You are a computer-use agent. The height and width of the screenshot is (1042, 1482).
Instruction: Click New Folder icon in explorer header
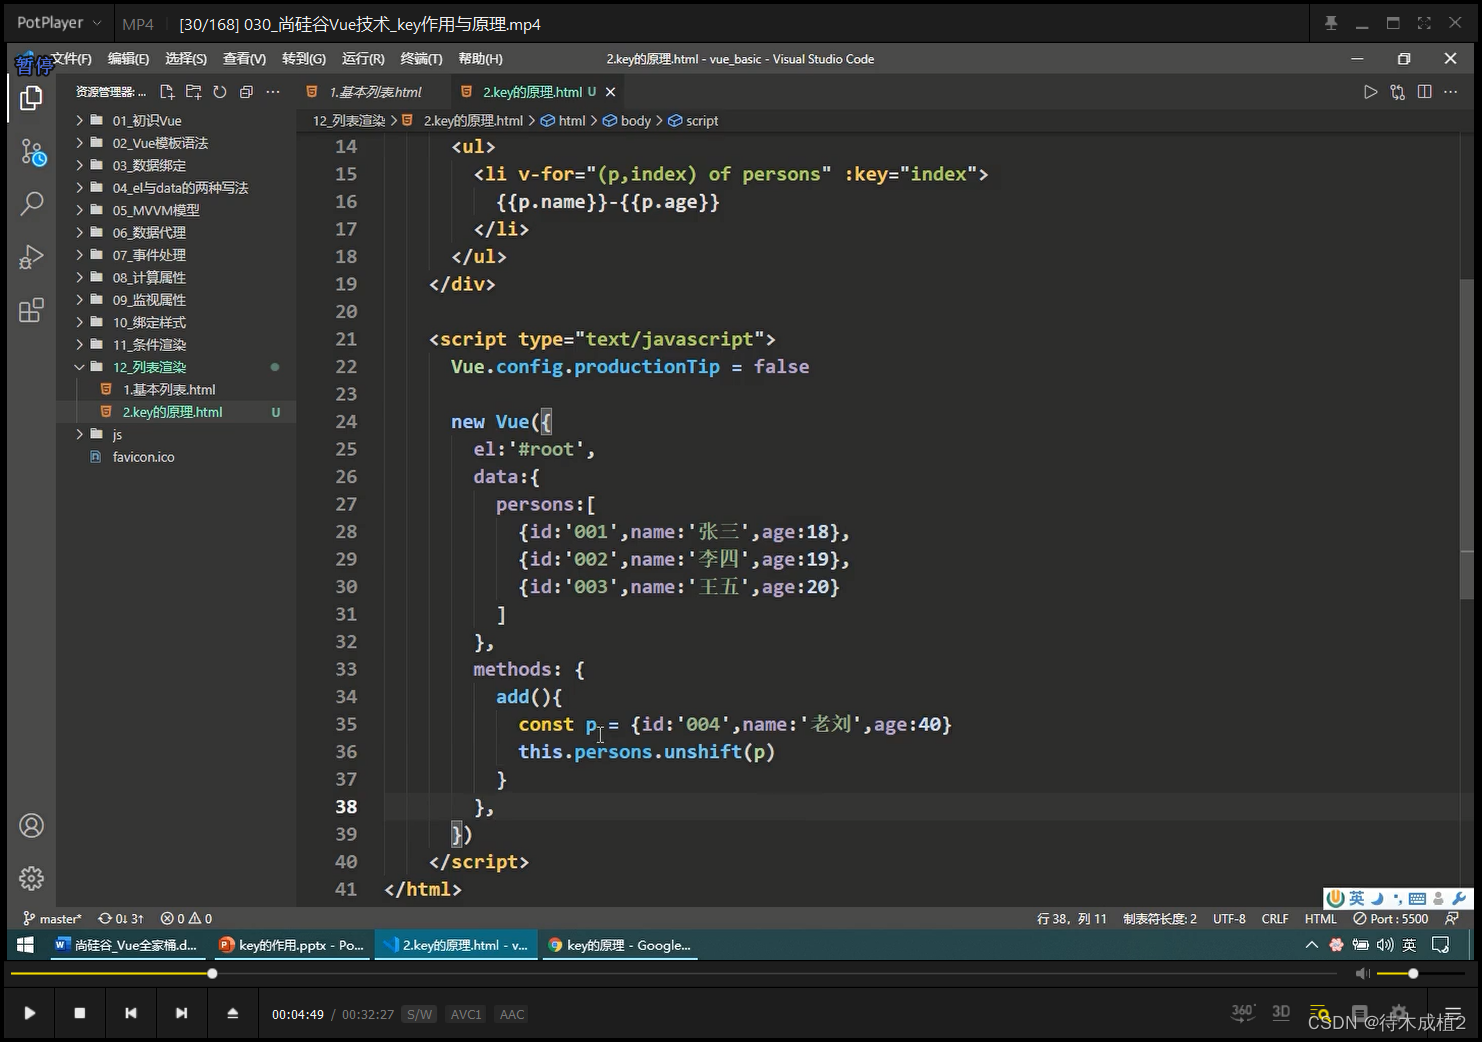[x=193, y=92]
